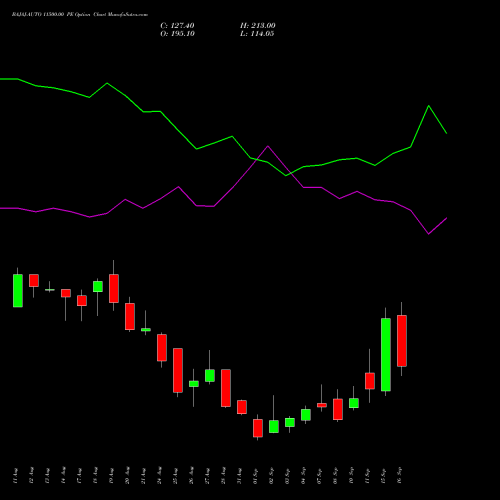This screenshot has width=500, height=500.
Task: Select the 20 Aug date label
Action: coord(127,475)
